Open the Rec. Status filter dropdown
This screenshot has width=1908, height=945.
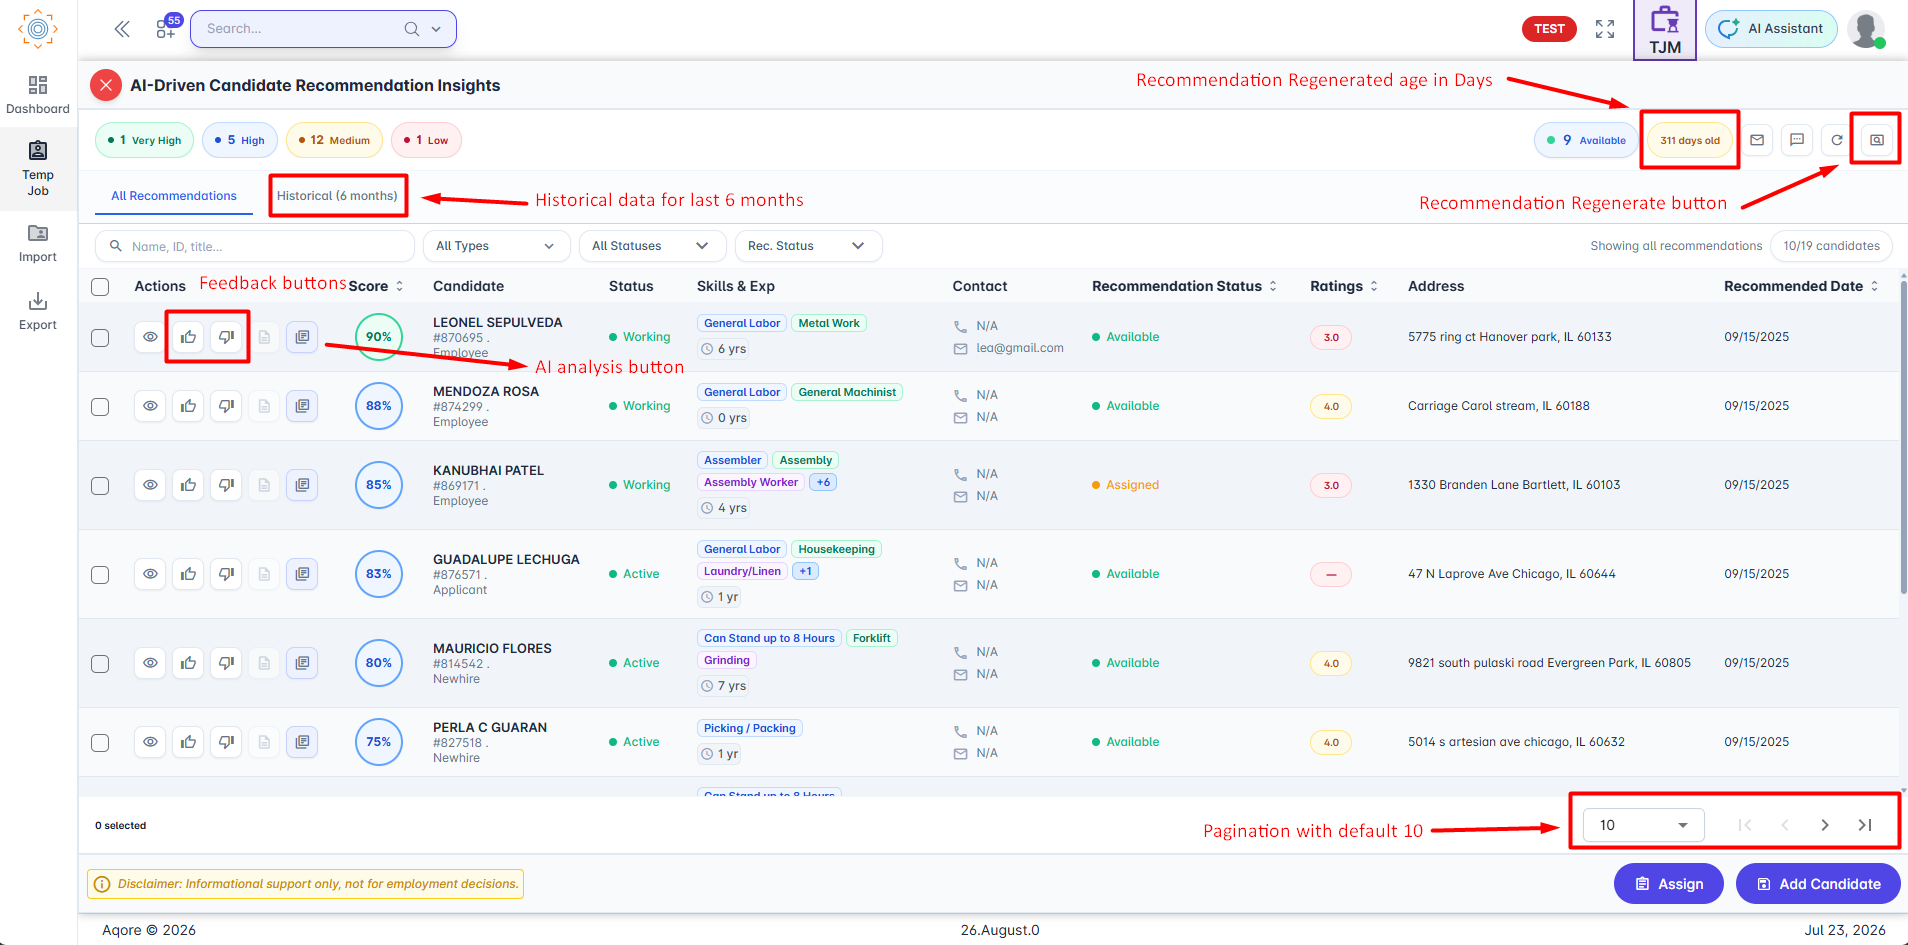[808, 246]
